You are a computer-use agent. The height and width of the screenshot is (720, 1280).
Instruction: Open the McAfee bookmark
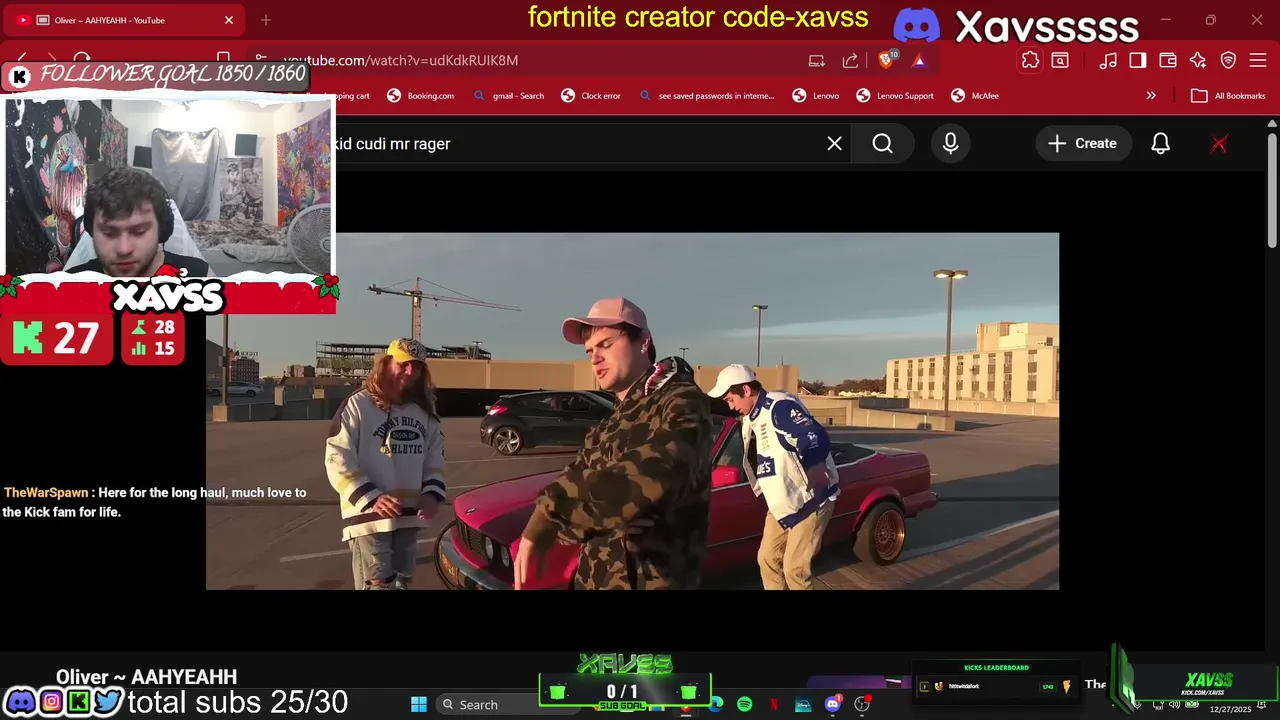click(x=975, y=96)
